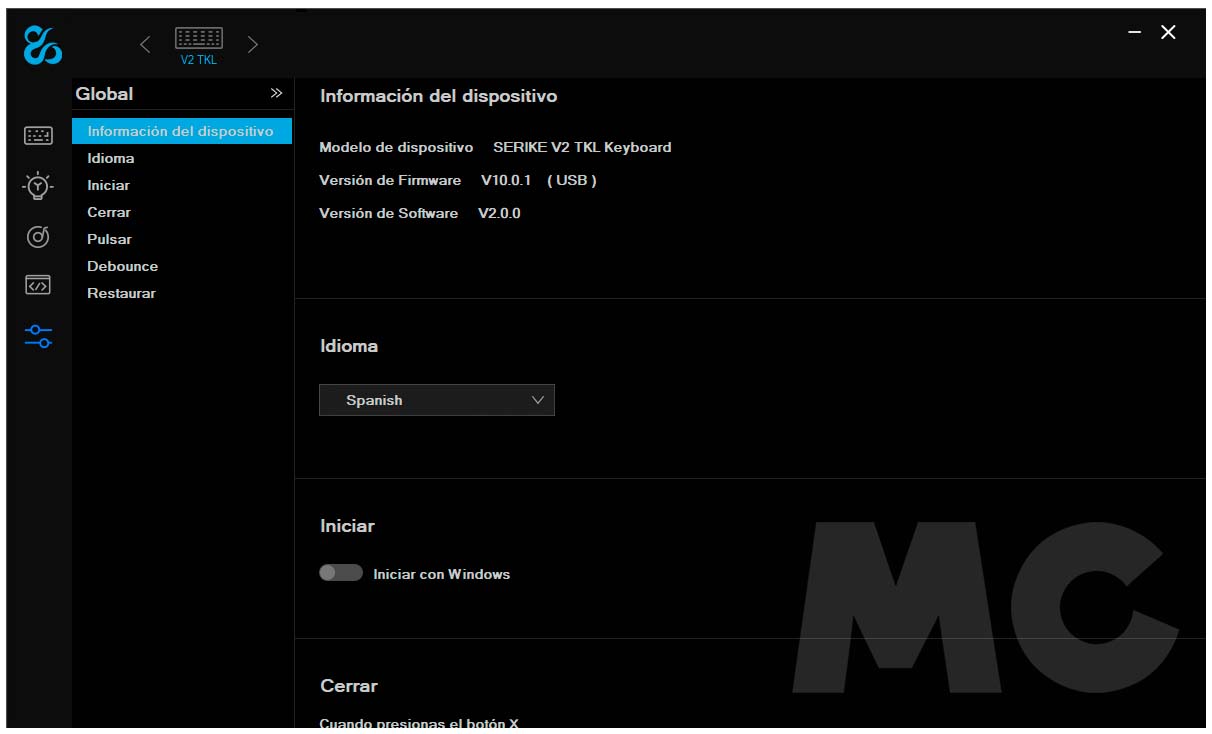The image size is (1212, 734).
Task: Collapse the Global panel with double chevron
Action: click(276, 94)
